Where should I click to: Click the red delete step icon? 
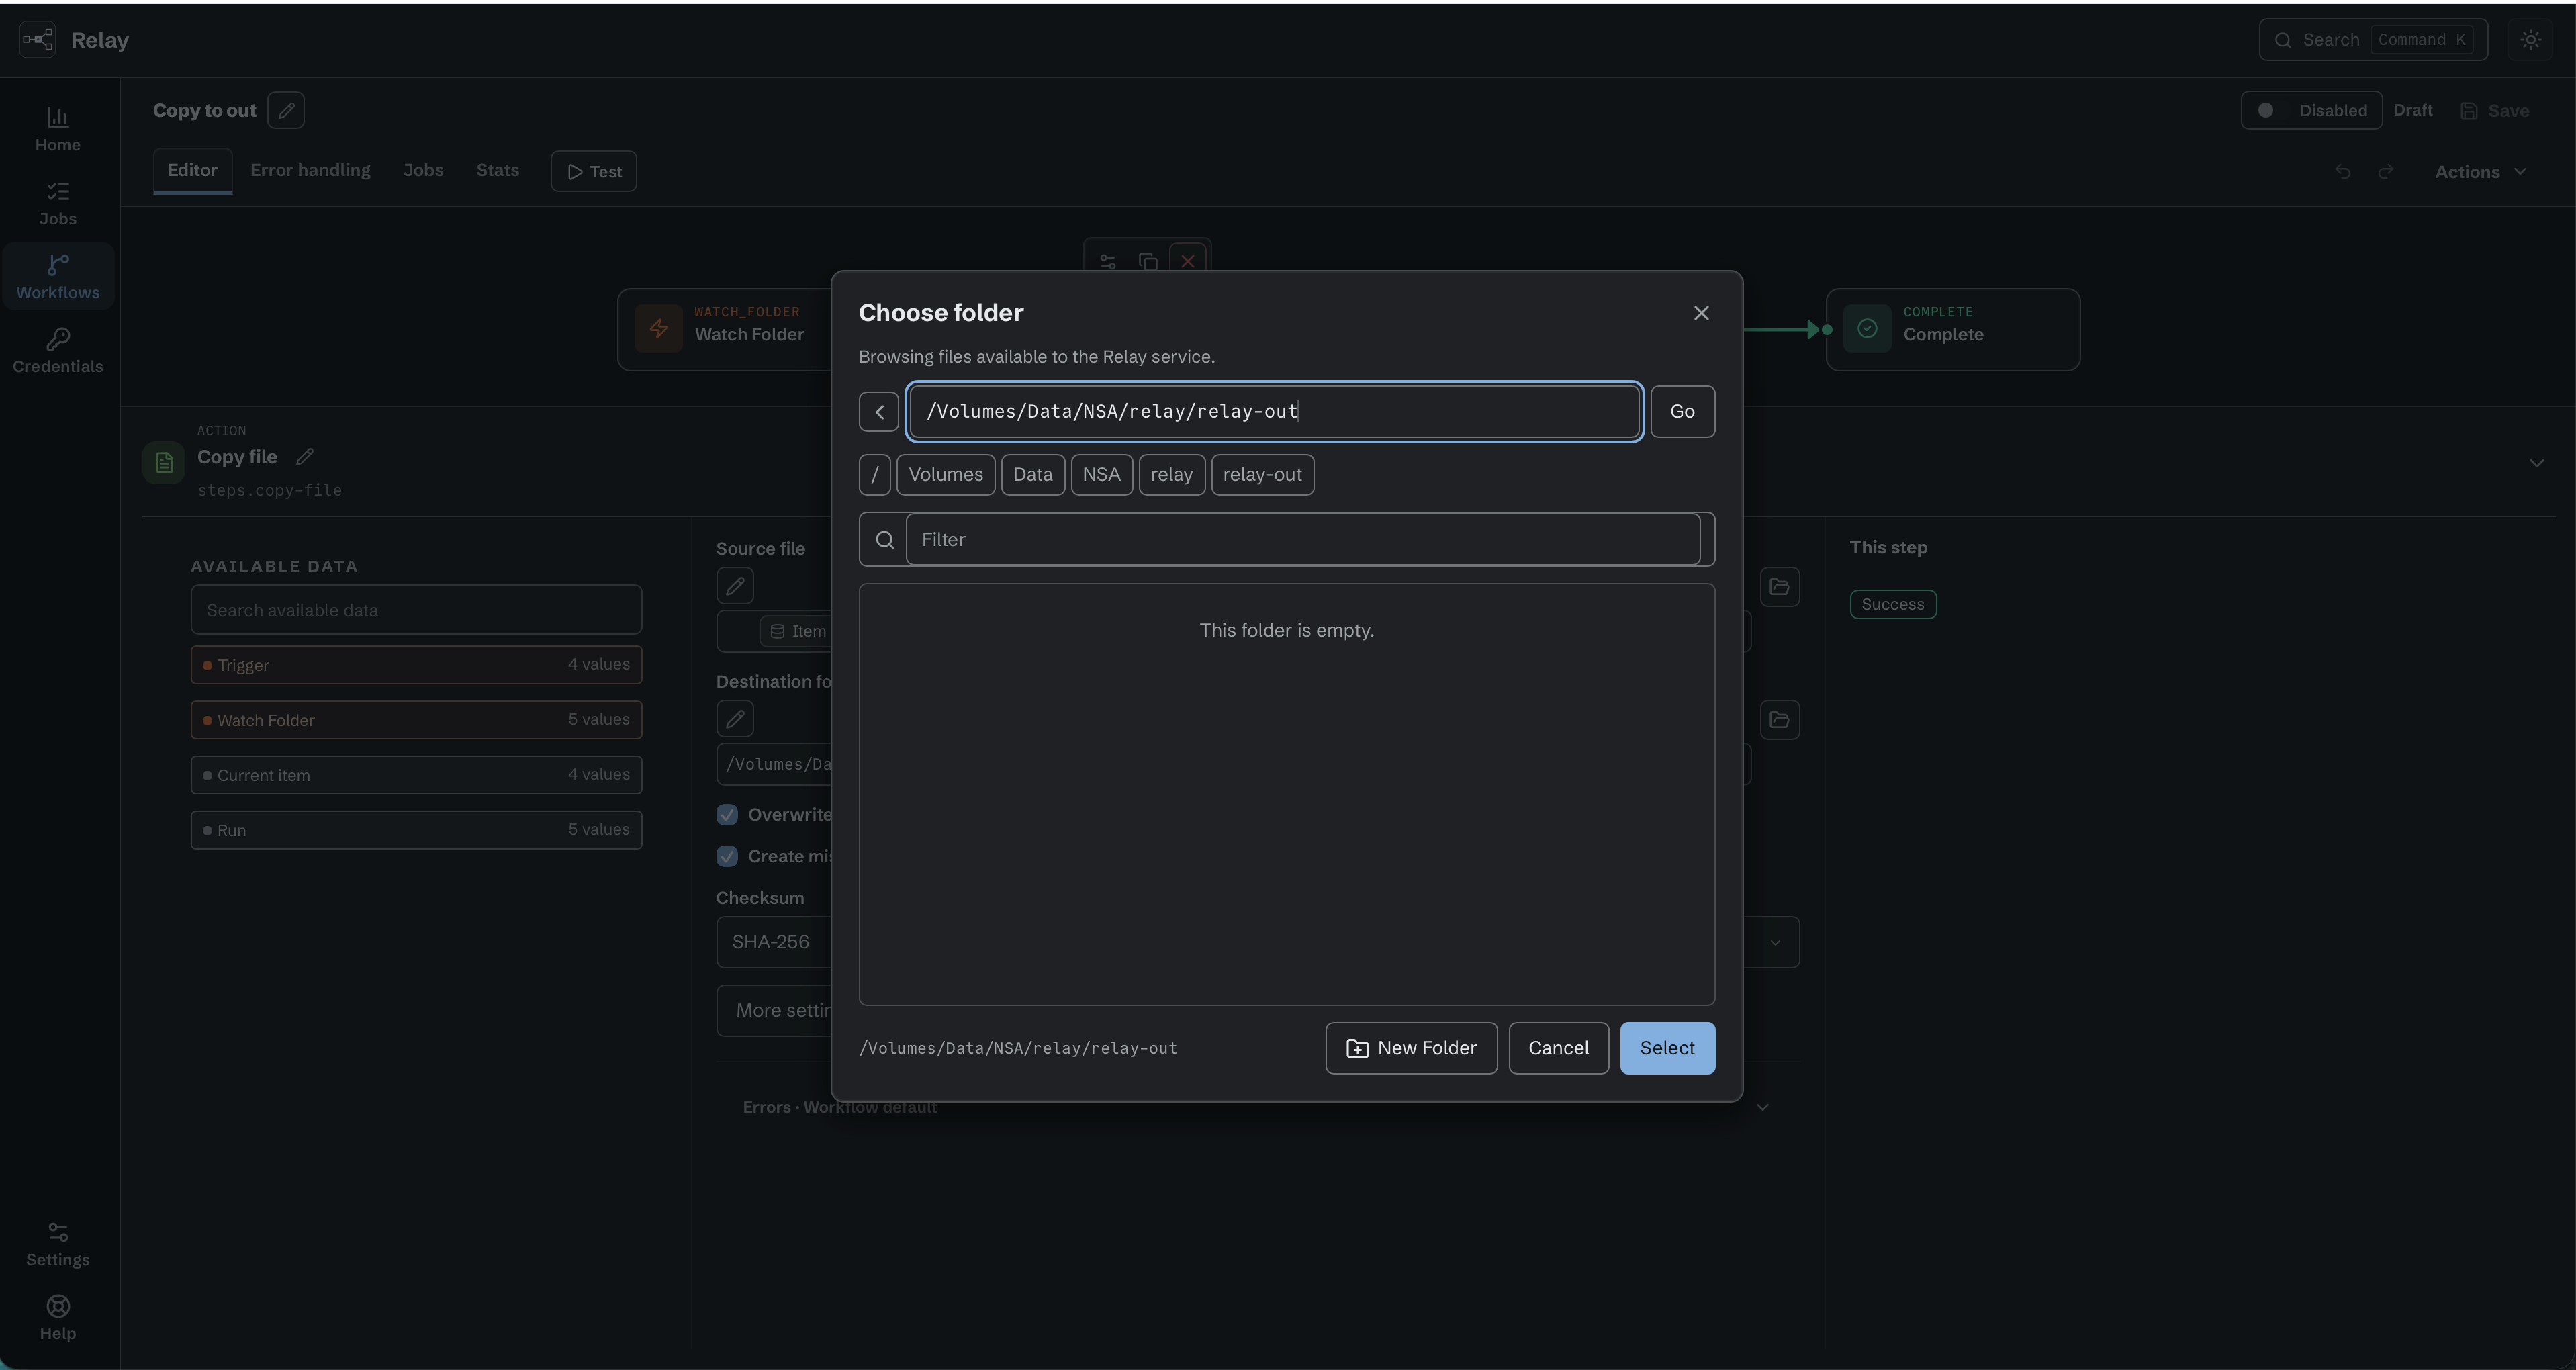point(1187,261)
